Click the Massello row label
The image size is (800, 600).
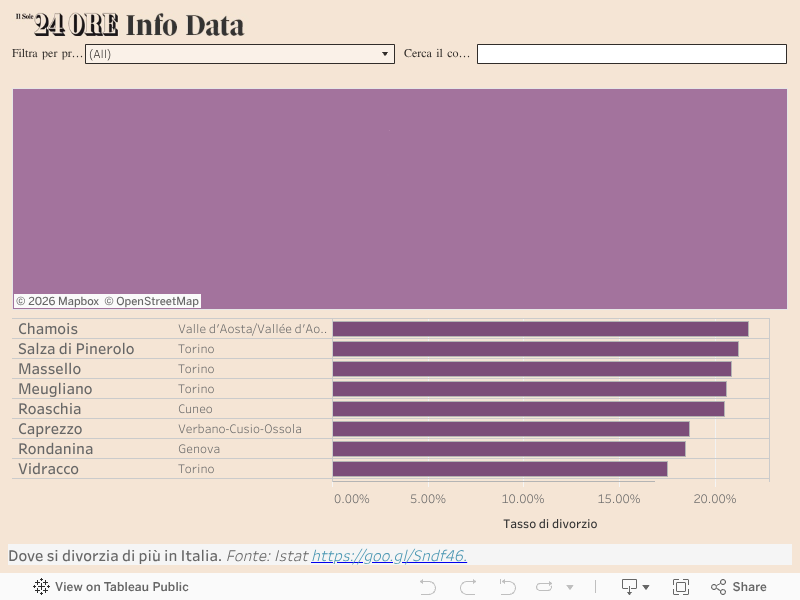[x=49, y=369]
